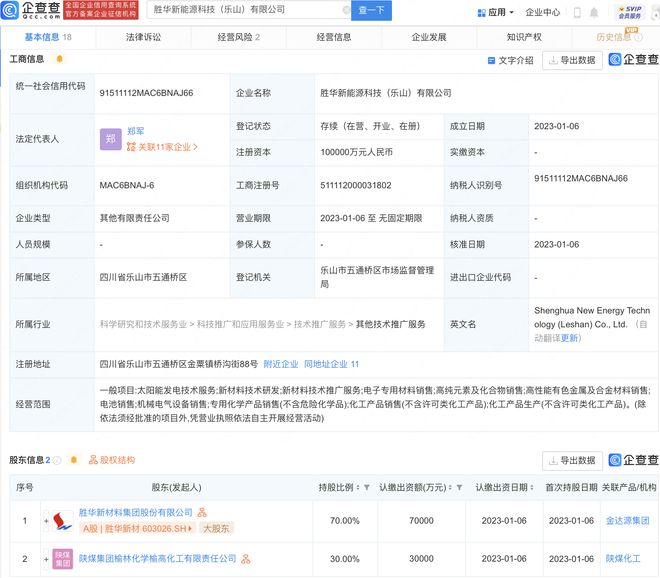The image size is (660, 578).
Task: Open equity structure icon after 胜华新材料集团股份有限公司
Action: [x=202, y=512]
